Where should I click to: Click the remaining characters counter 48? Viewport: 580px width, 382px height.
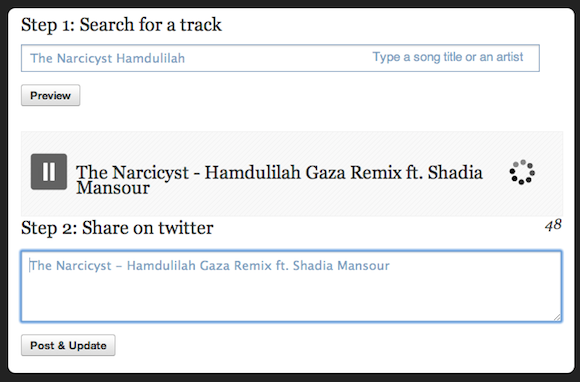(x=553, y=225)
